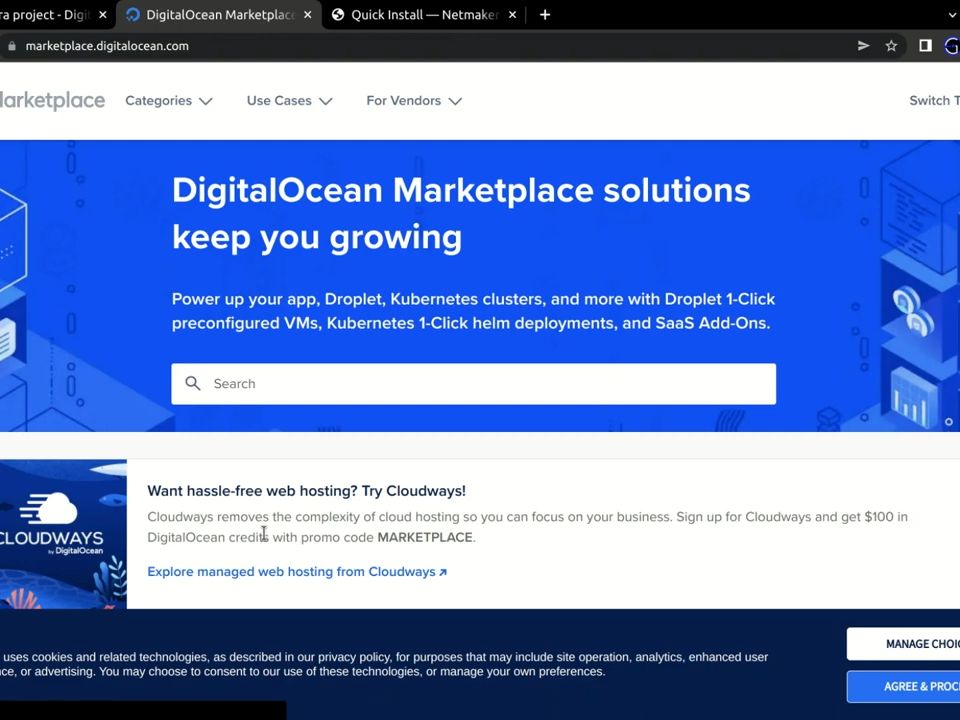Close the project DigitalOcean tab

[103, 15]
